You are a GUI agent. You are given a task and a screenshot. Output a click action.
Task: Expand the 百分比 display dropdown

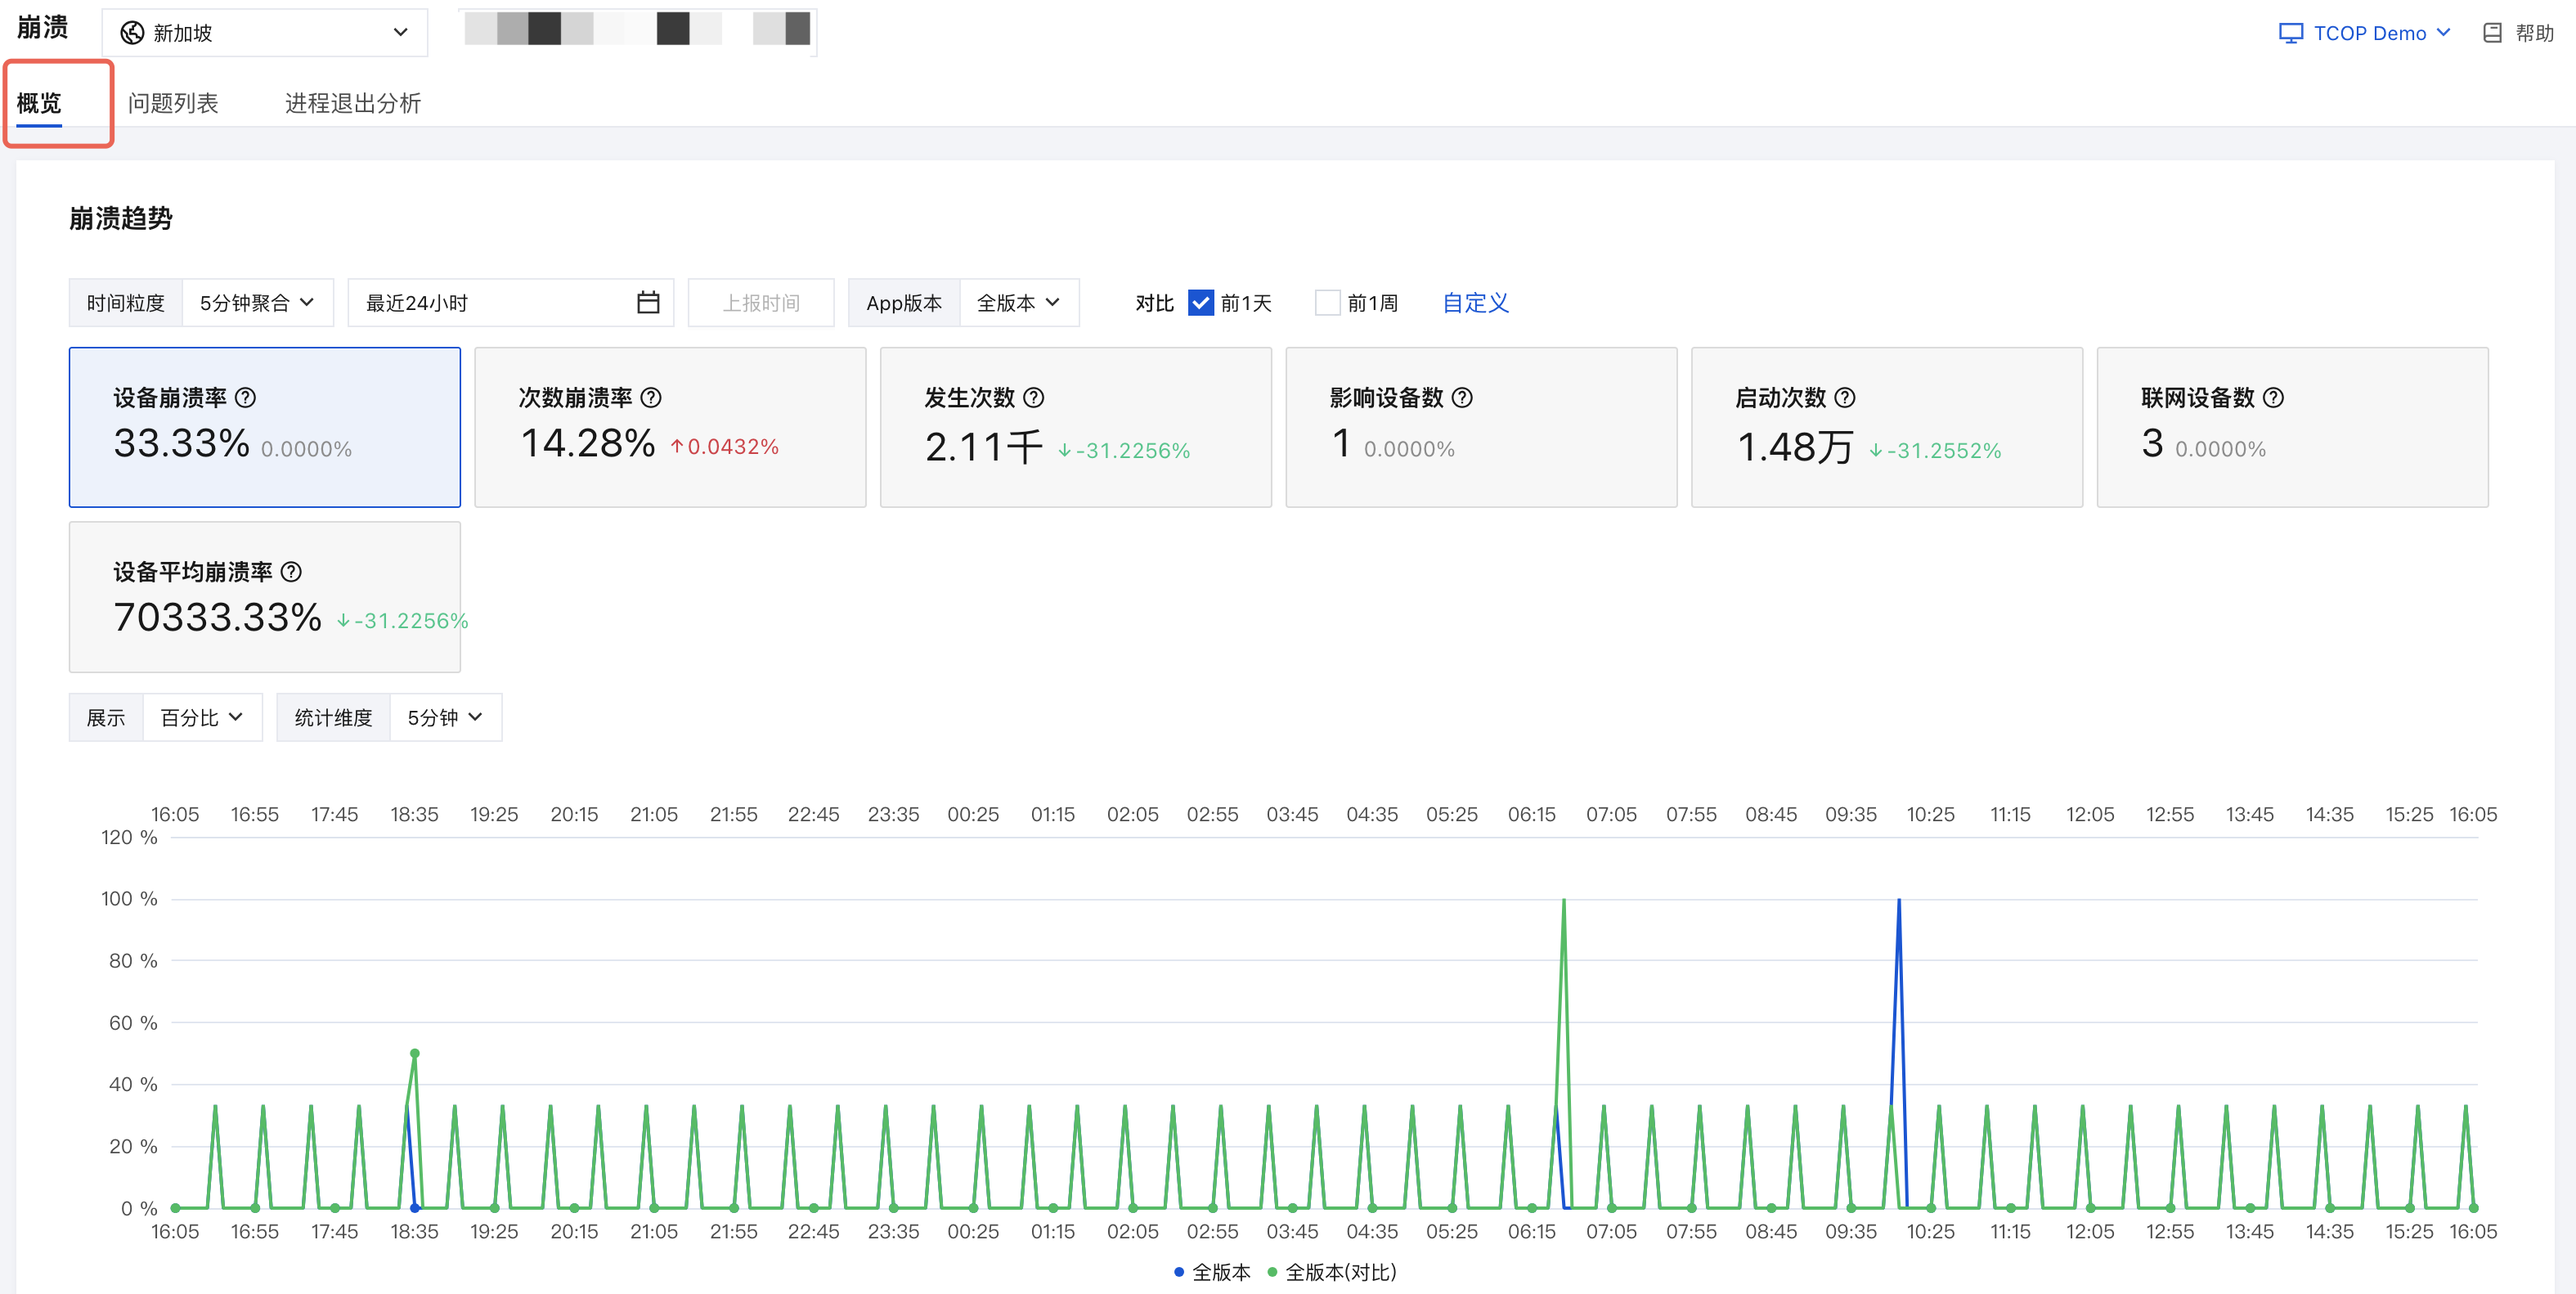pyautogui.click(x=203, y=717)
